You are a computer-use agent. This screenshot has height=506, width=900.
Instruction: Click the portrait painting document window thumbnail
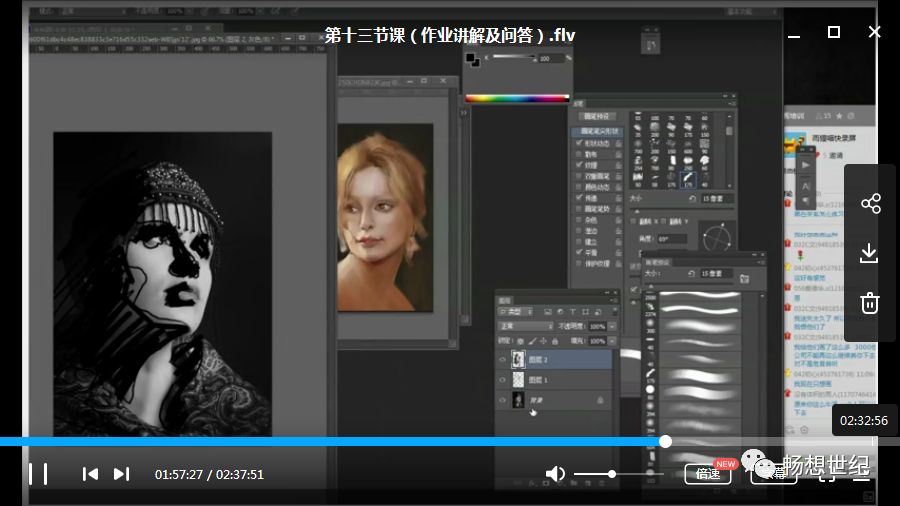coord(385,217)
